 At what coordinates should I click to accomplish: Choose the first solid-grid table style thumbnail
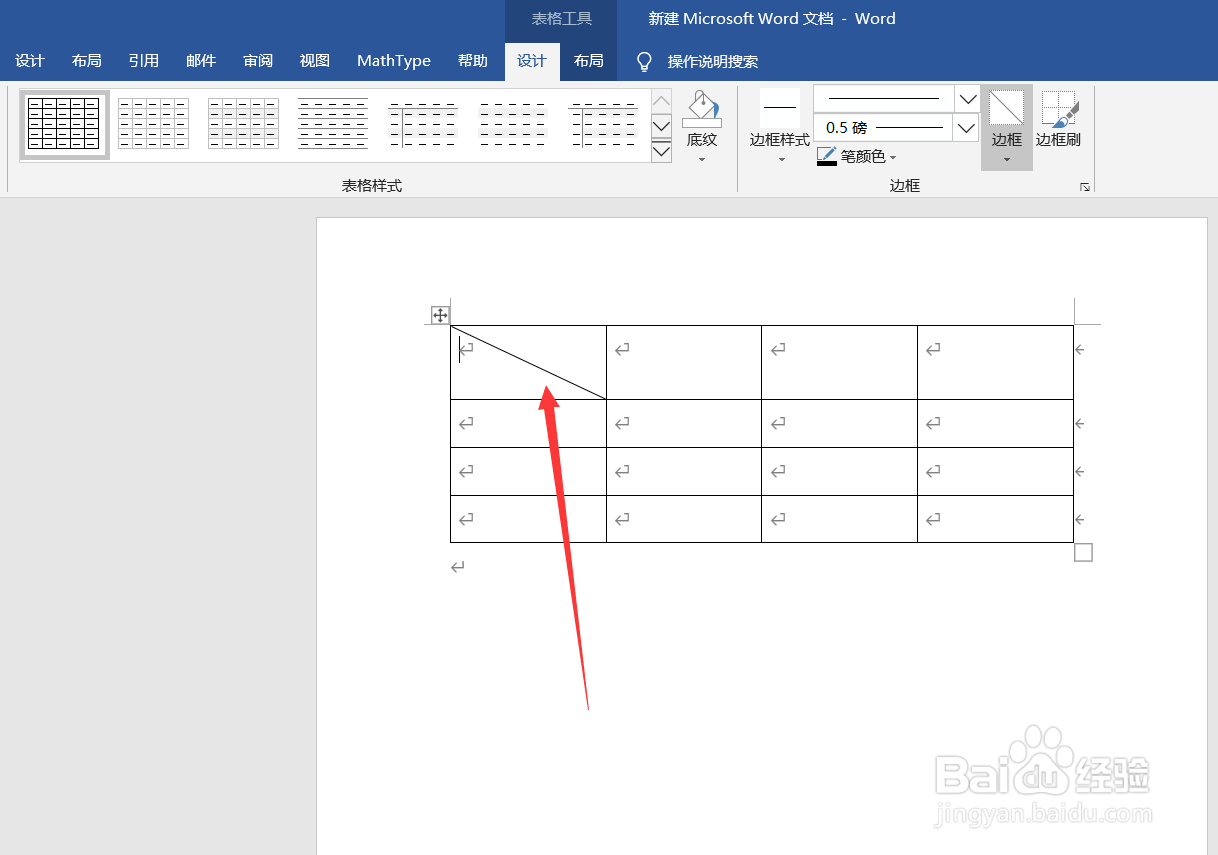(64, 124)
